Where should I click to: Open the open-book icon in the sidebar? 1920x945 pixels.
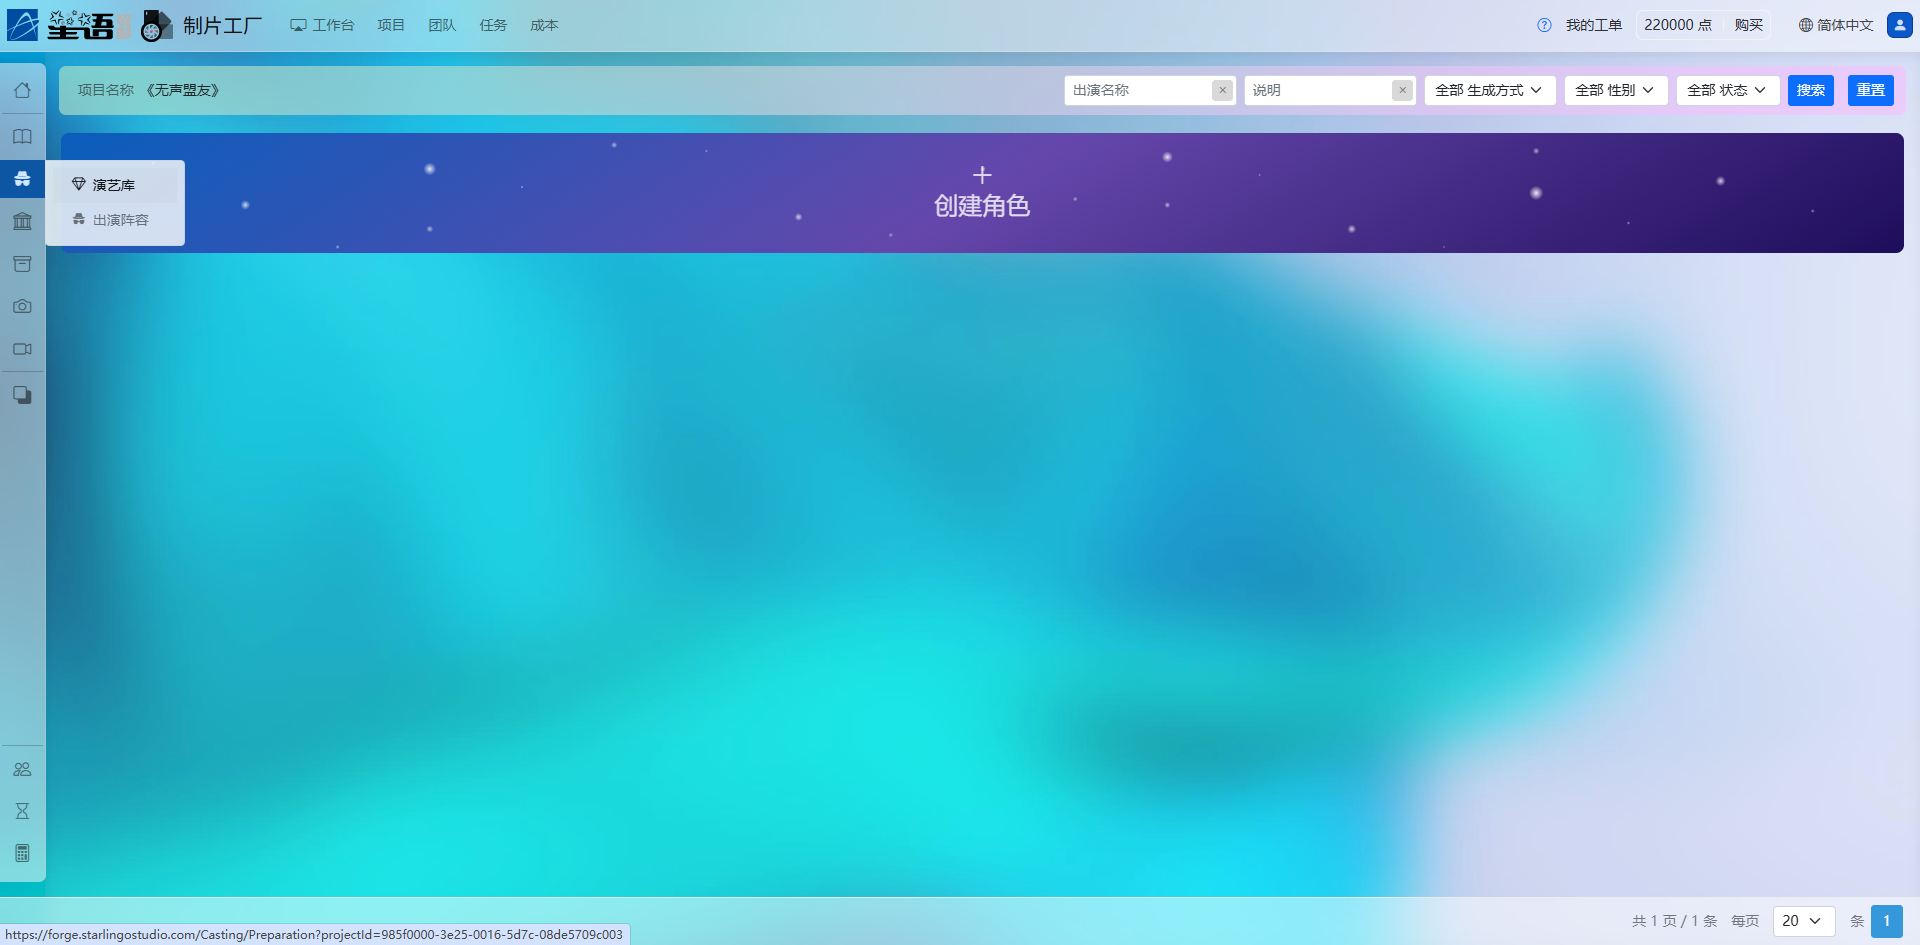[22, 137]
